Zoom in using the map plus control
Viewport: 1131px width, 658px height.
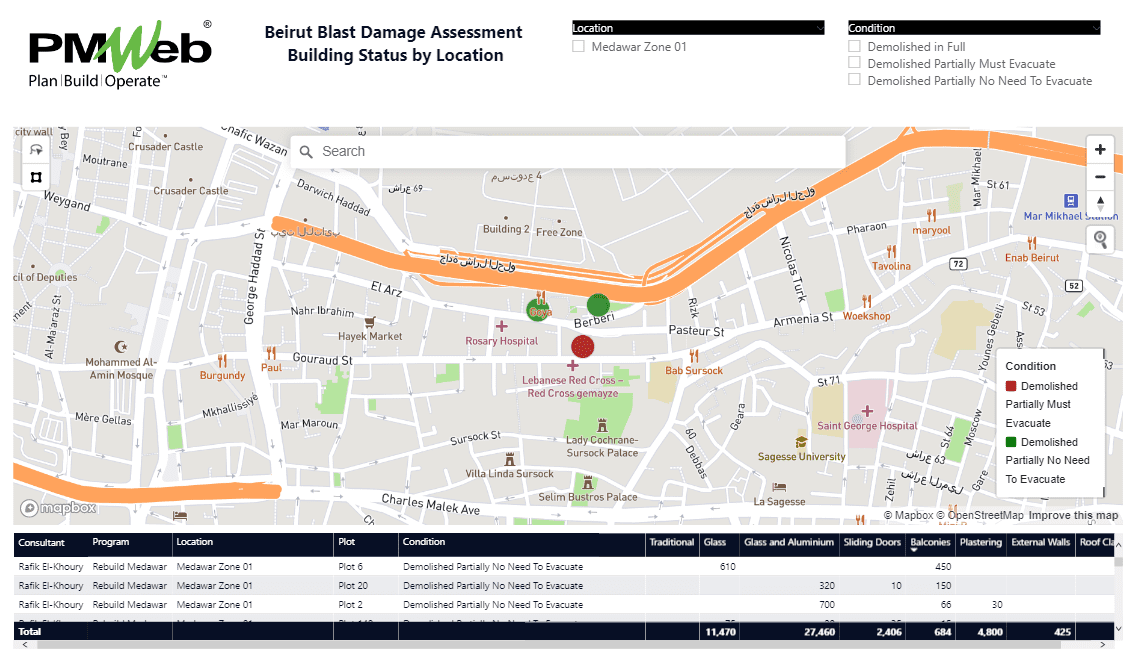click(x=1100, y=148)
